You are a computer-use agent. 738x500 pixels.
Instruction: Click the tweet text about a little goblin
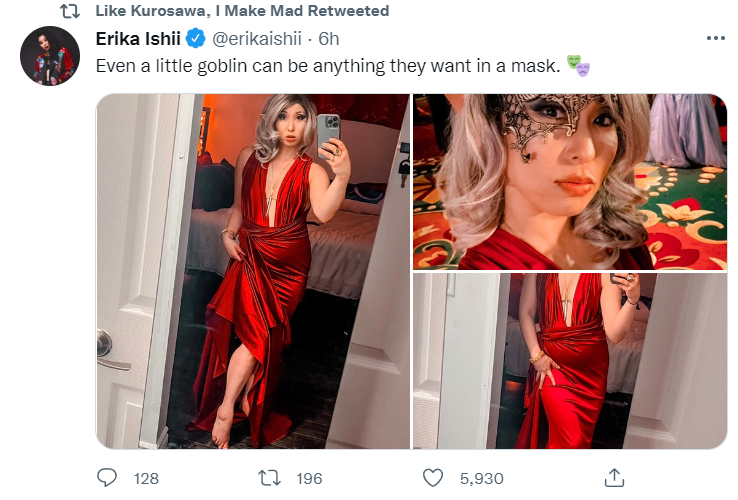click(328, 66)
